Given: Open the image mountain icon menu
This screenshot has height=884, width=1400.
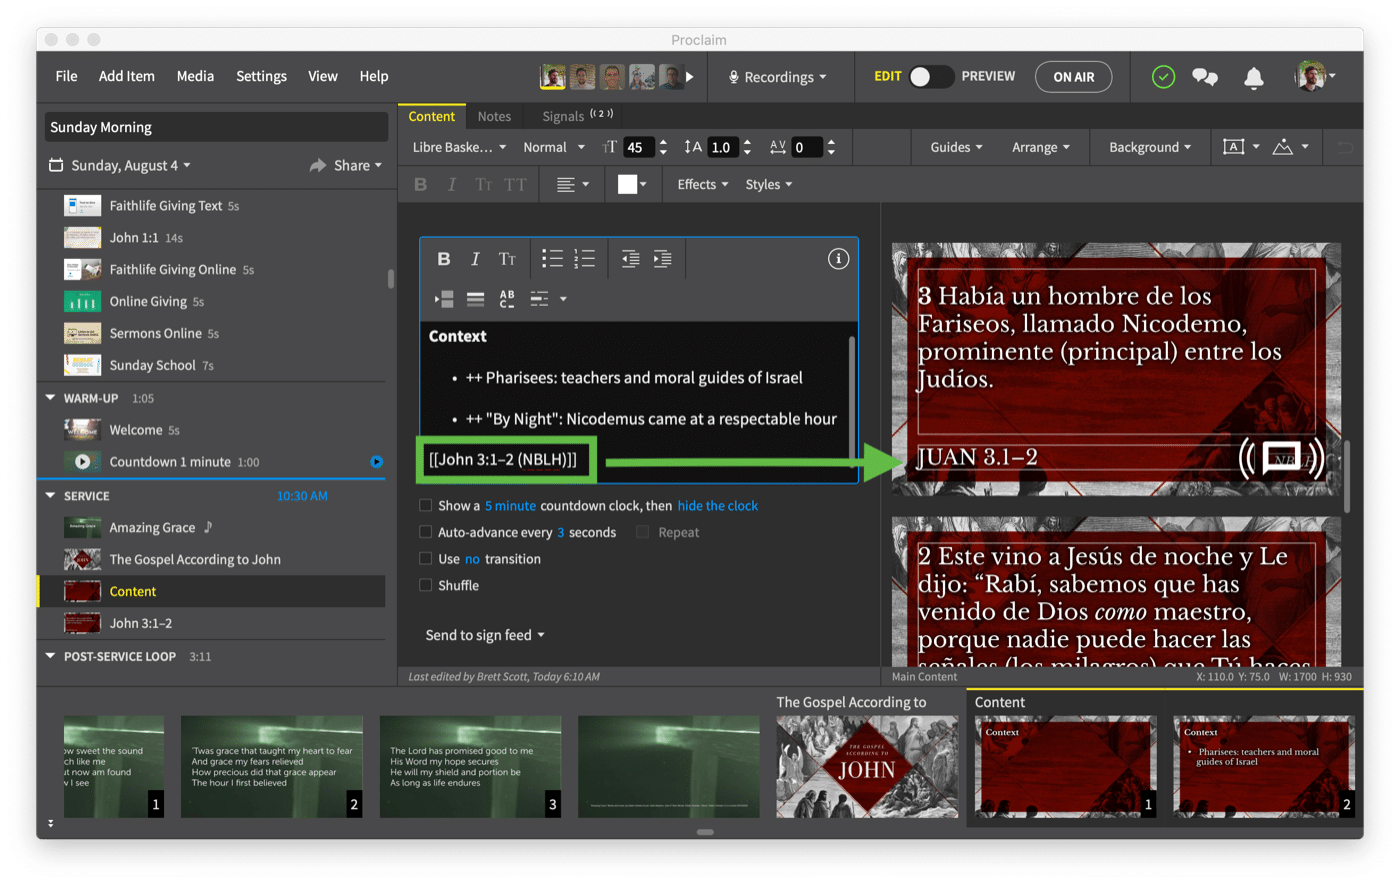Looking at the screenshot, I should 1290,147.
